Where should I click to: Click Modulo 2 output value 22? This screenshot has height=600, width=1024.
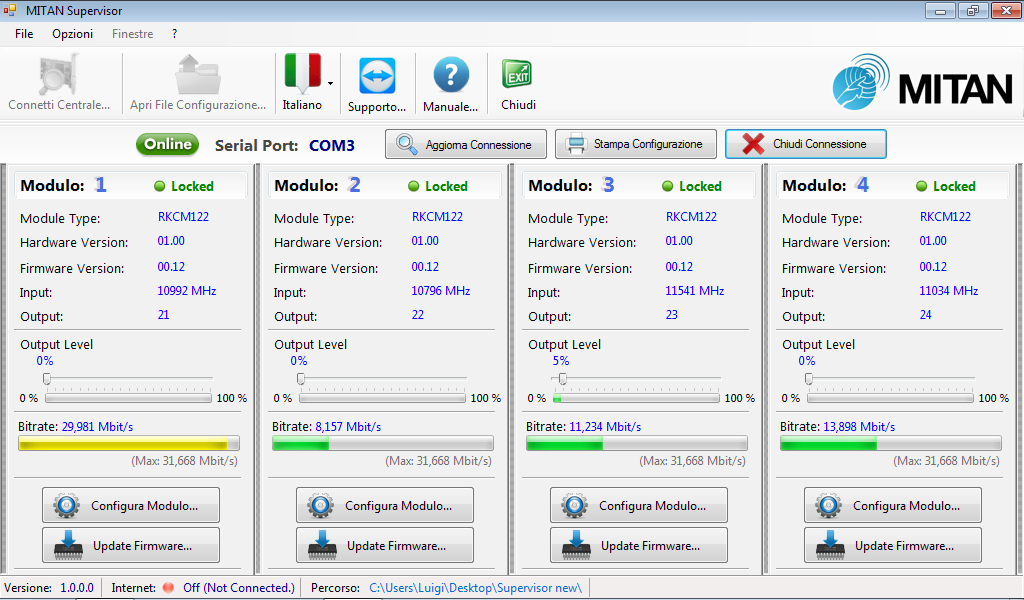(418, 315)
